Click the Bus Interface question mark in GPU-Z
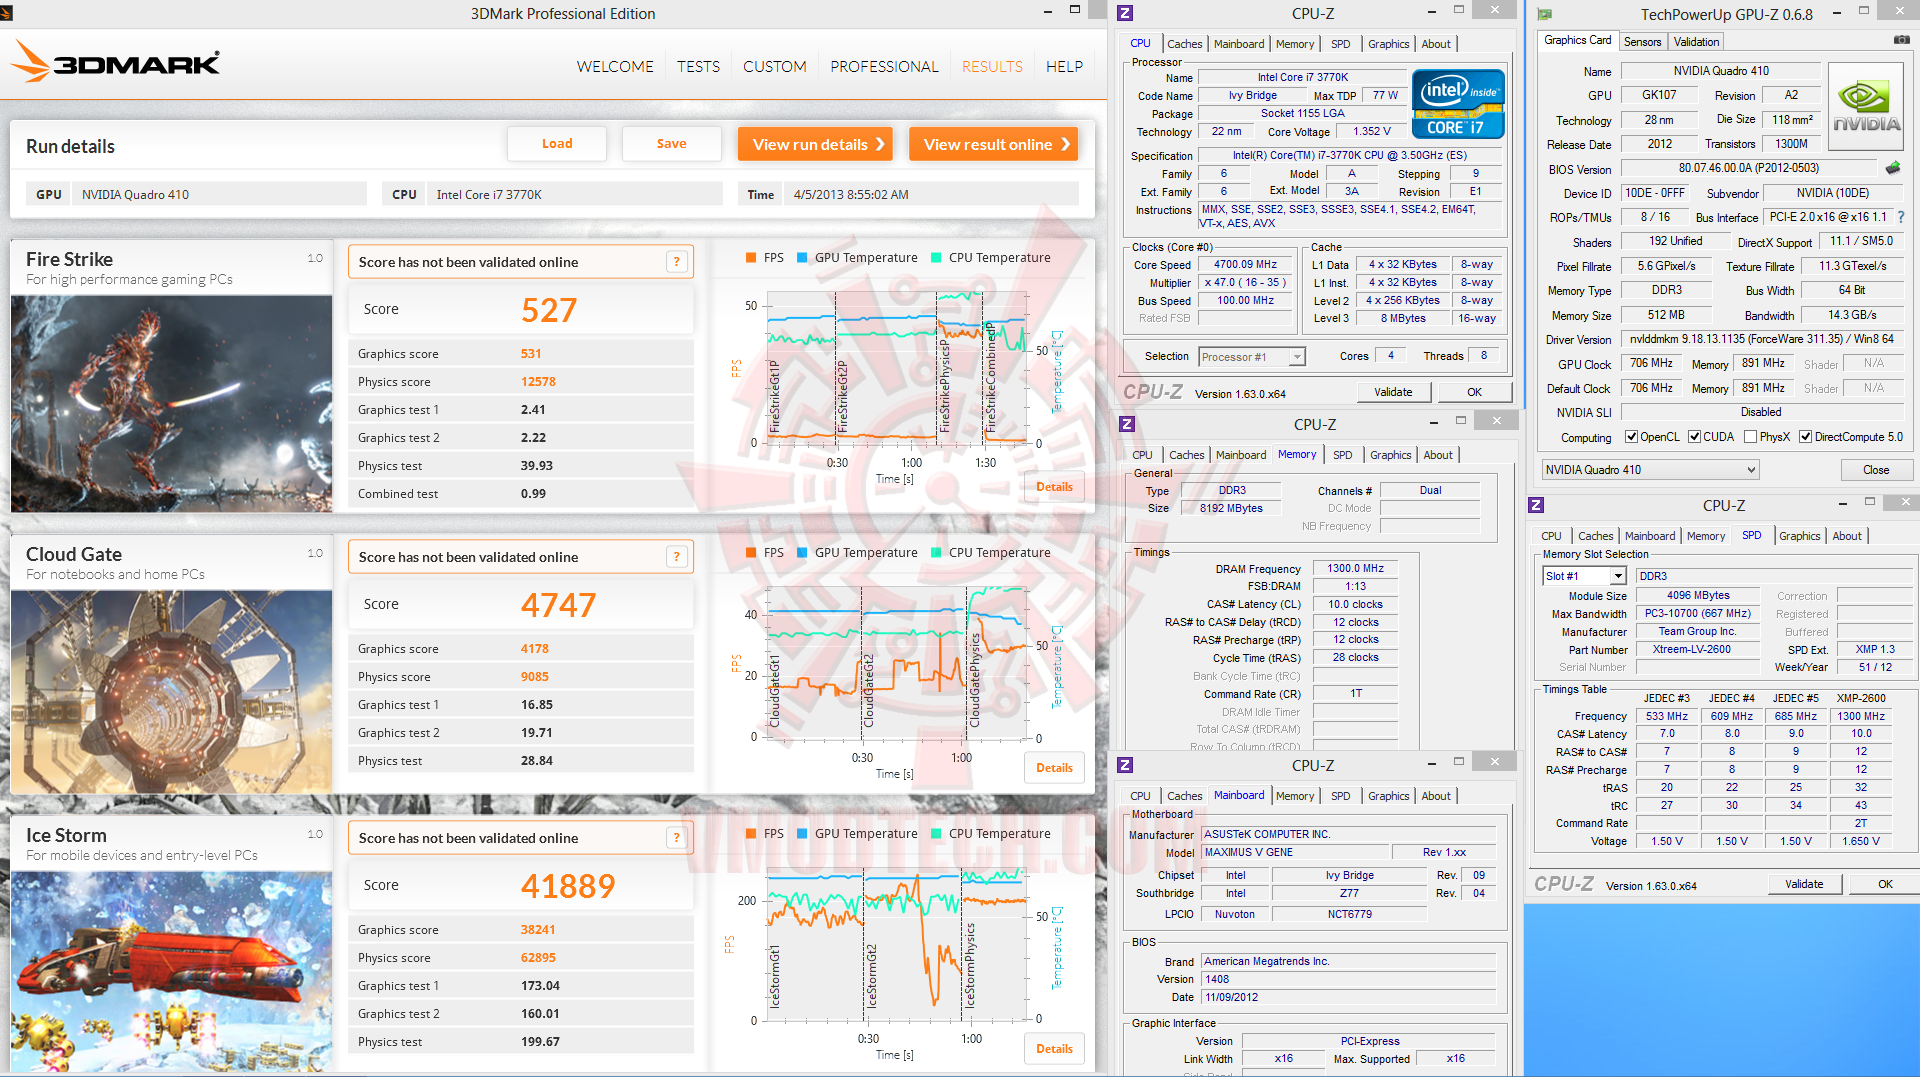 [1901, 217]
